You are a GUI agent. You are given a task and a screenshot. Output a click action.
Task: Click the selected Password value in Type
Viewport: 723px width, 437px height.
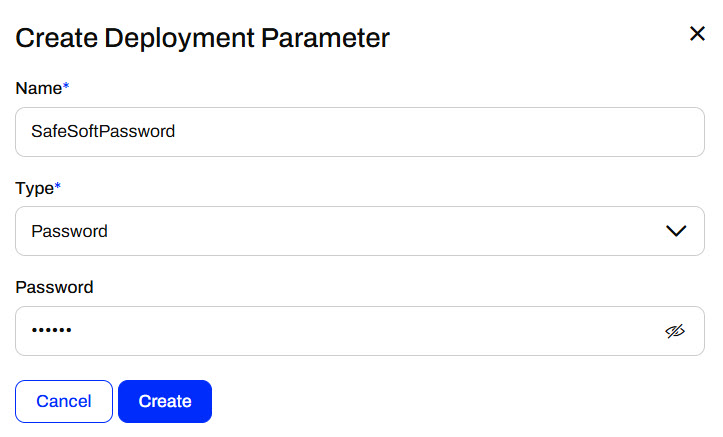pos(69,231)
